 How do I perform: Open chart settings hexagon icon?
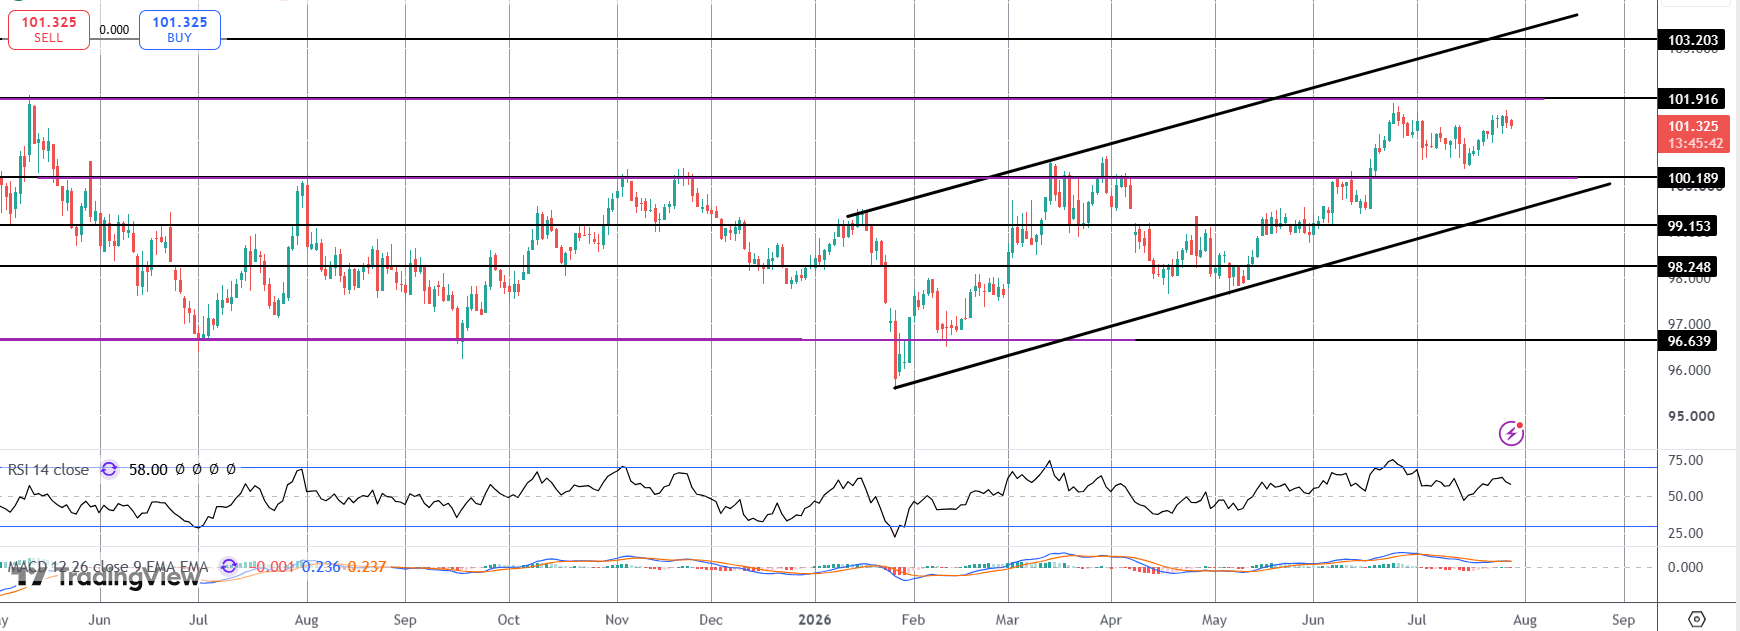coord(1697,619)
